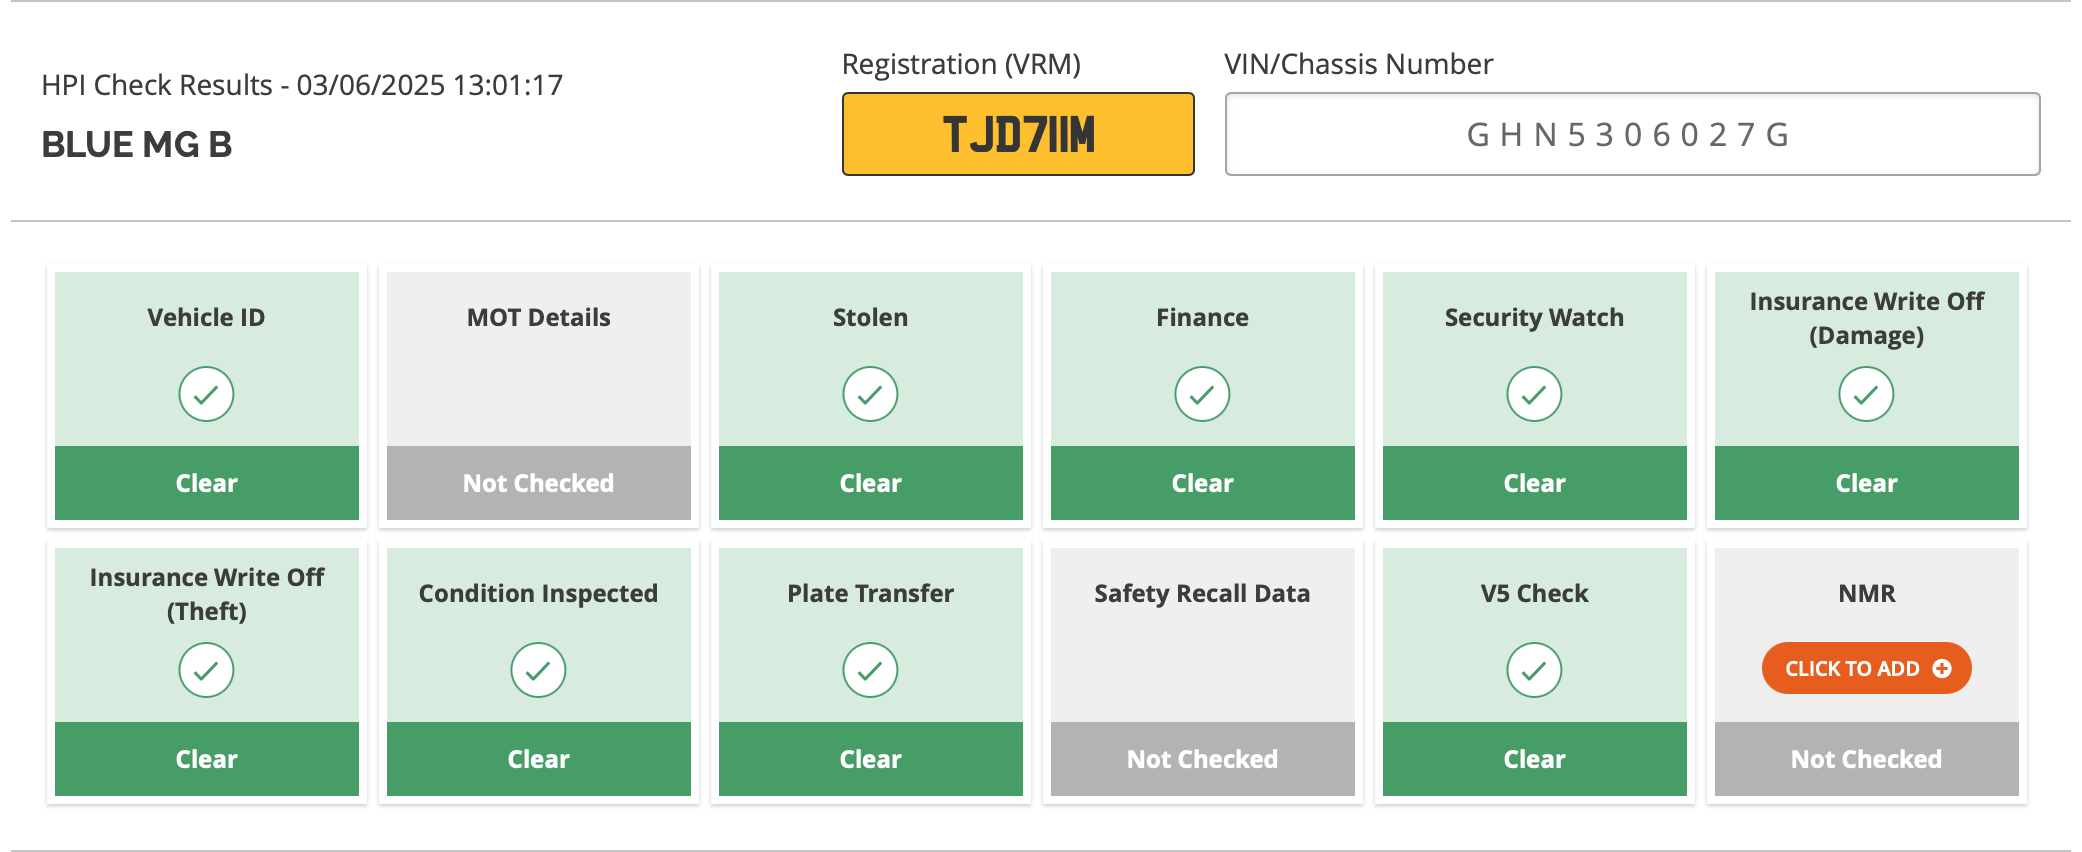
Task: Click the Security Watch card heading
Action: click(1534, 317)
